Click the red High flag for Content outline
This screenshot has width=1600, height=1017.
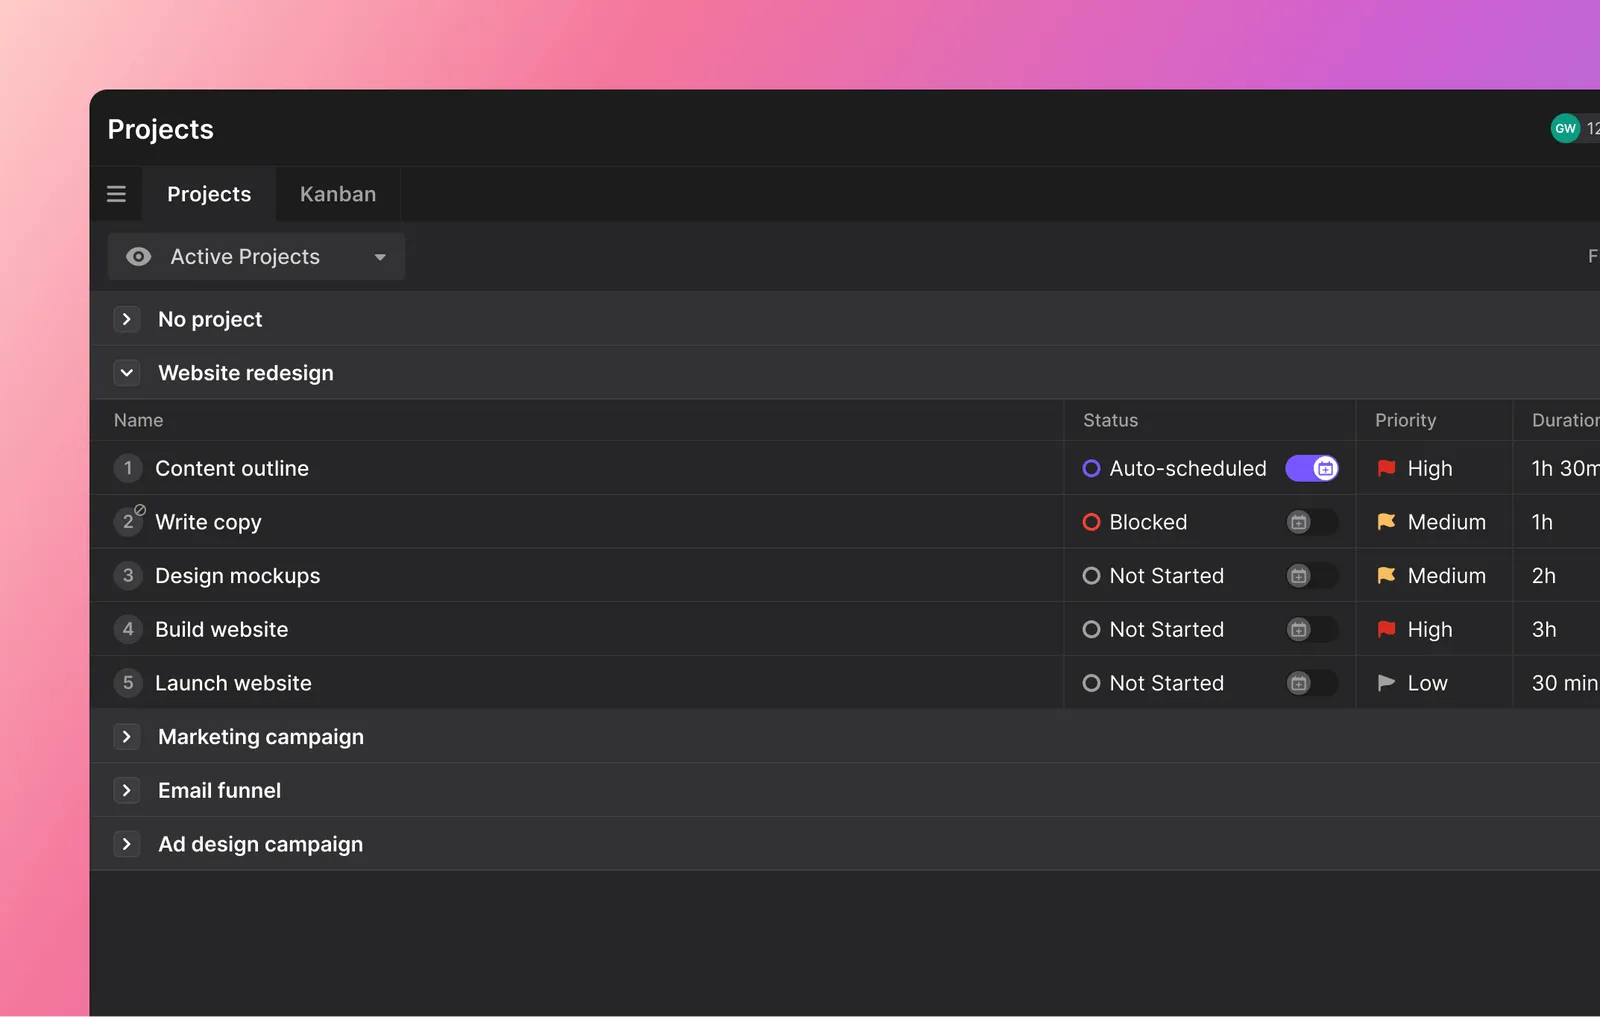(1386, 468)
